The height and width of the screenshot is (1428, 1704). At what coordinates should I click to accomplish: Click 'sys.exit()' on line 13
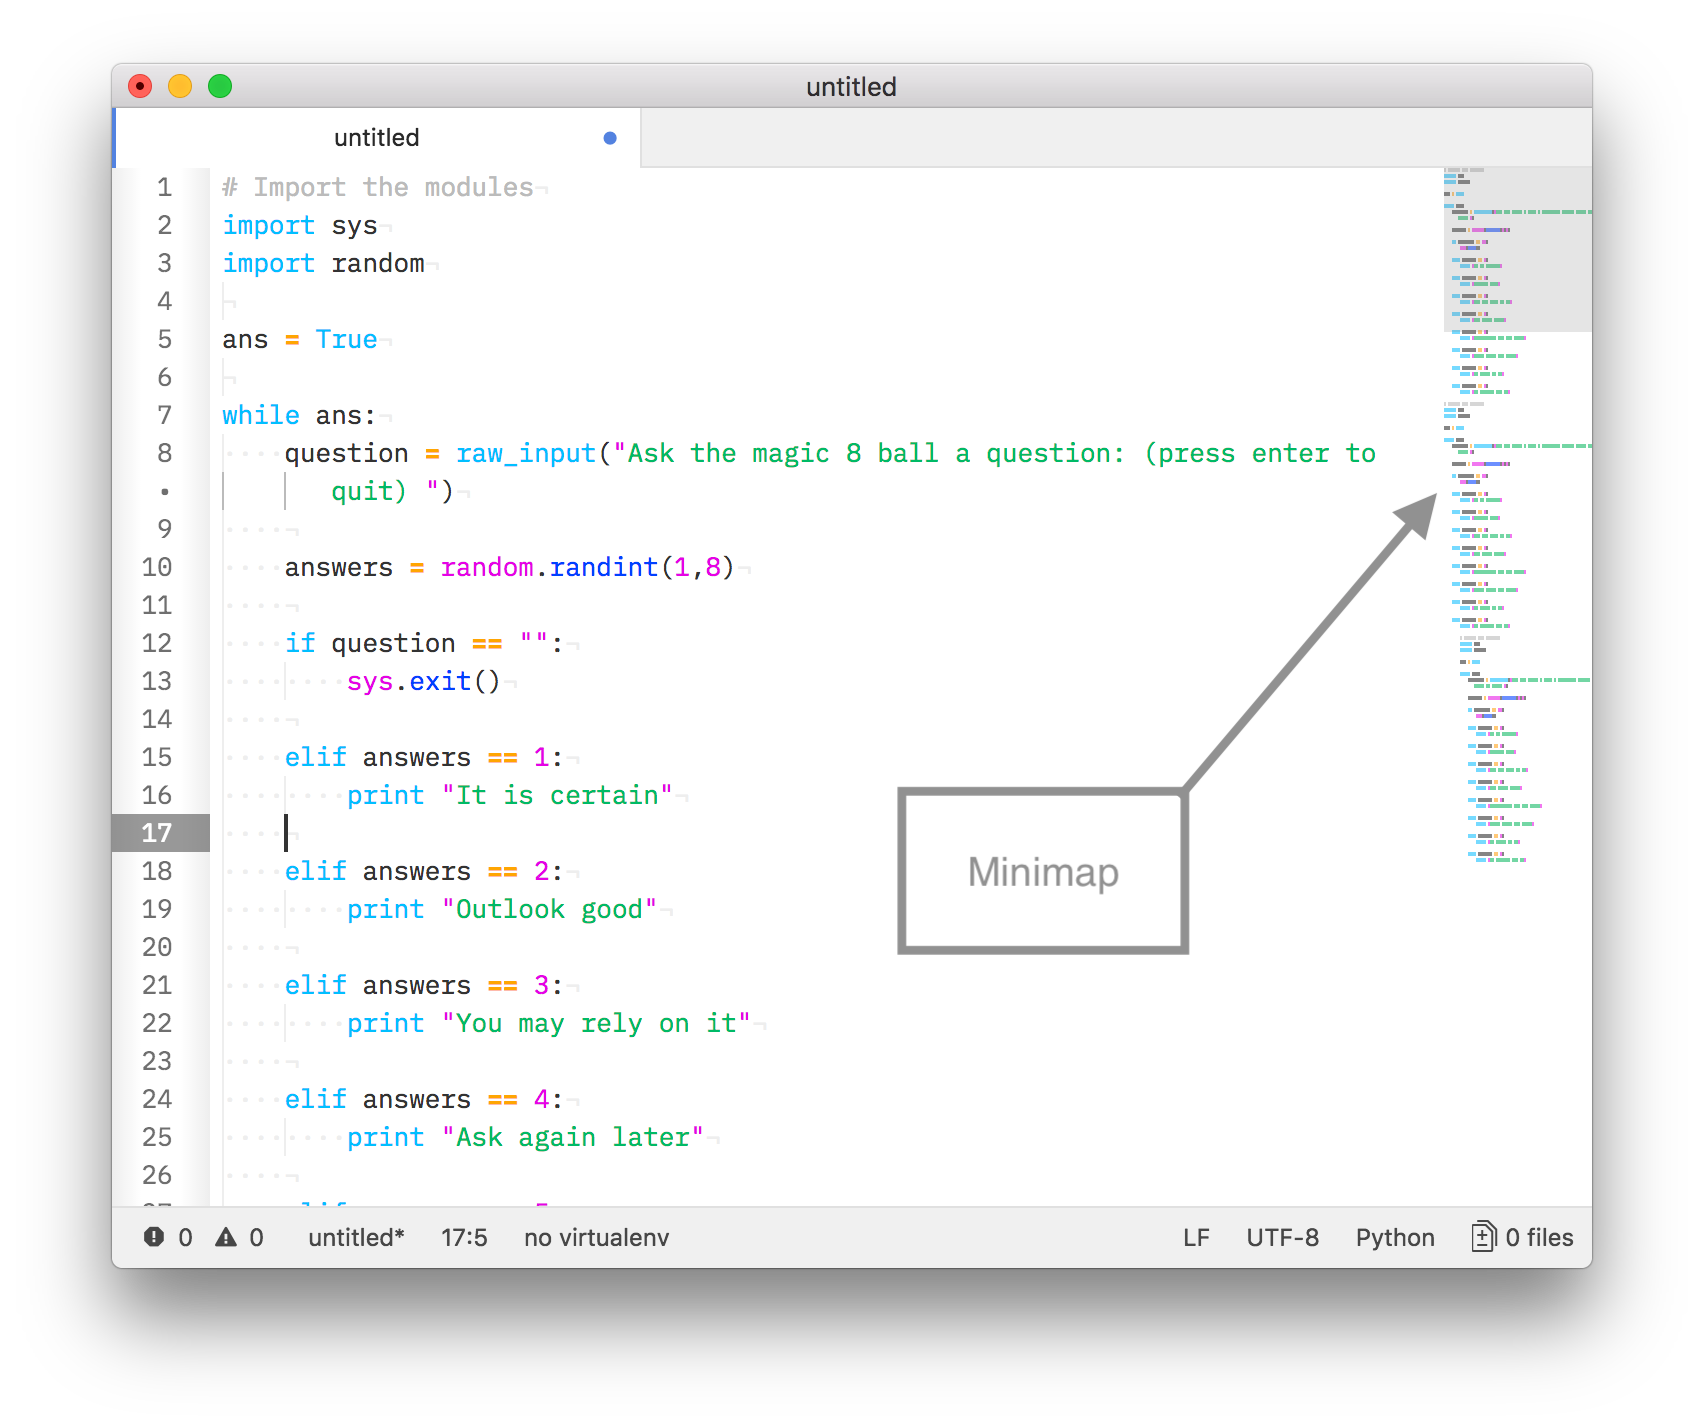coord(424,681)
